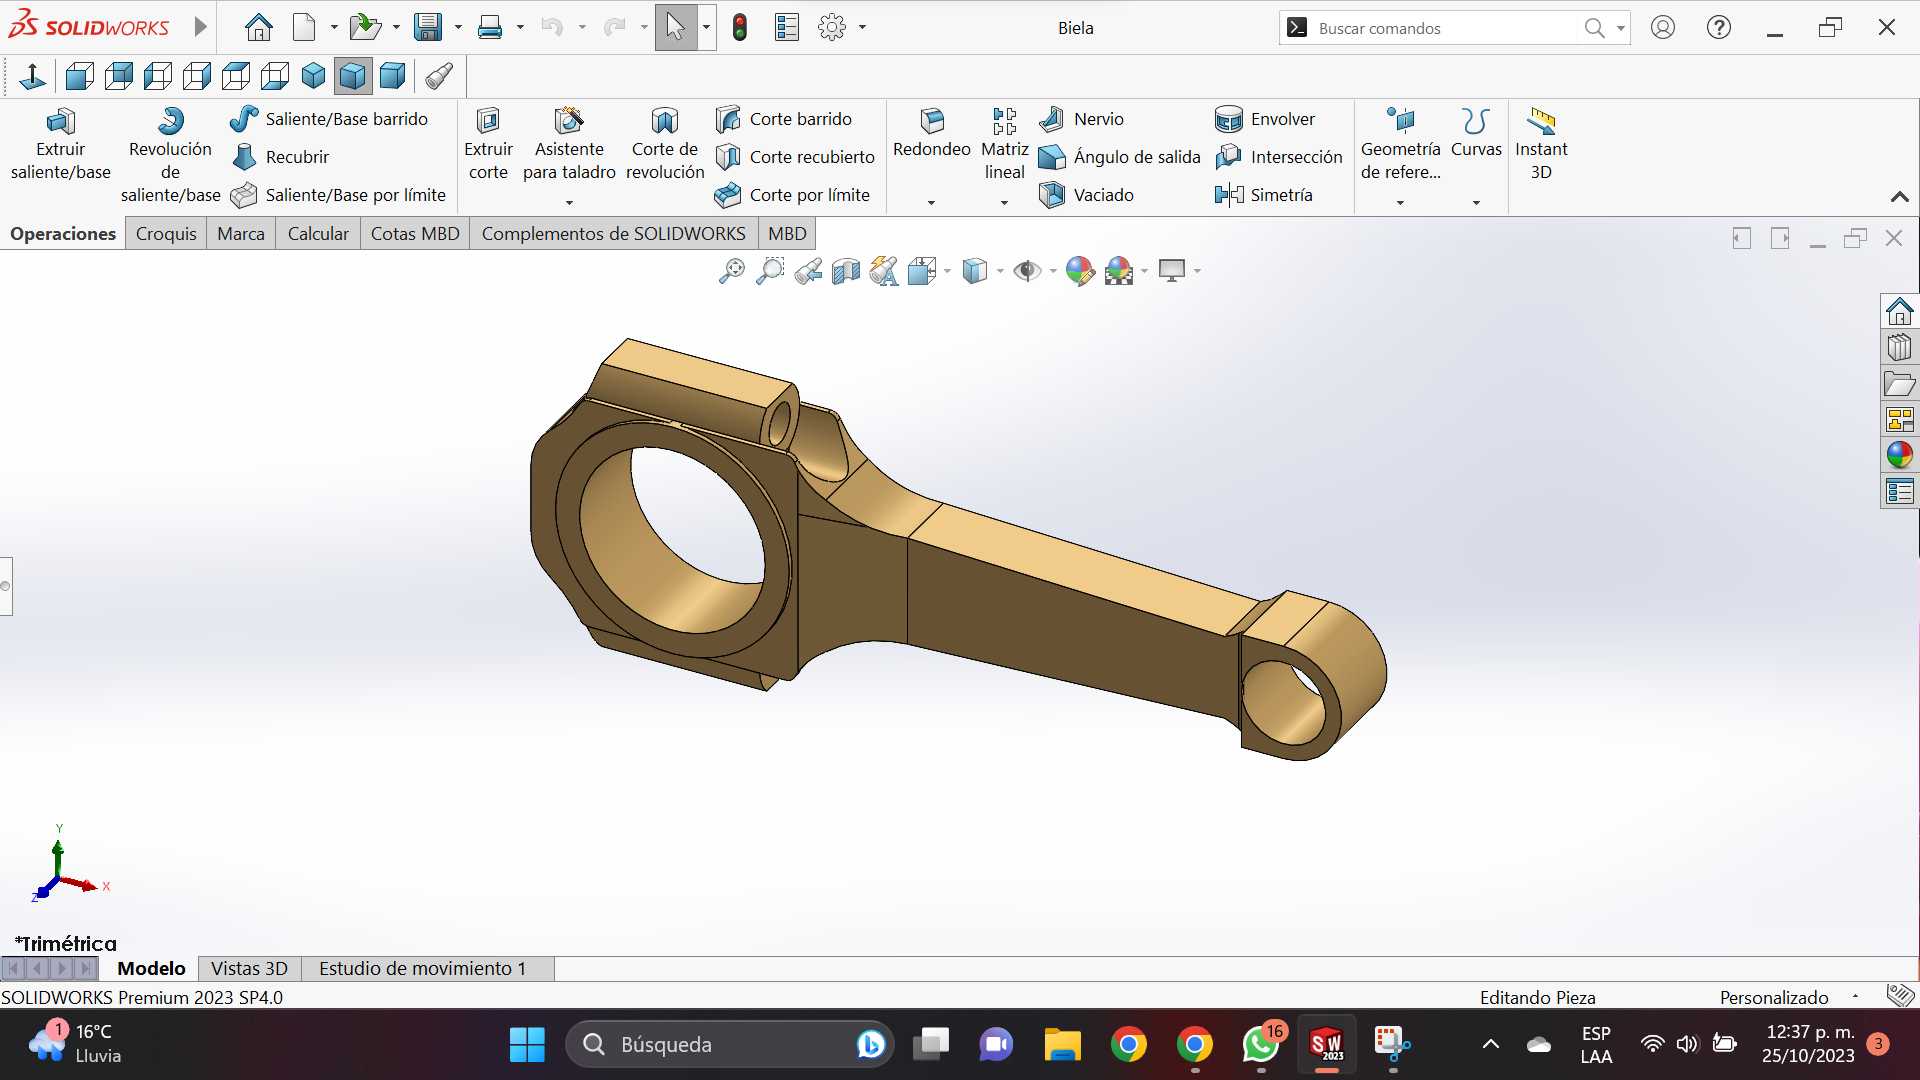
Task: Open Complementos de SOLIDWORKS tab
Action: 613,234
